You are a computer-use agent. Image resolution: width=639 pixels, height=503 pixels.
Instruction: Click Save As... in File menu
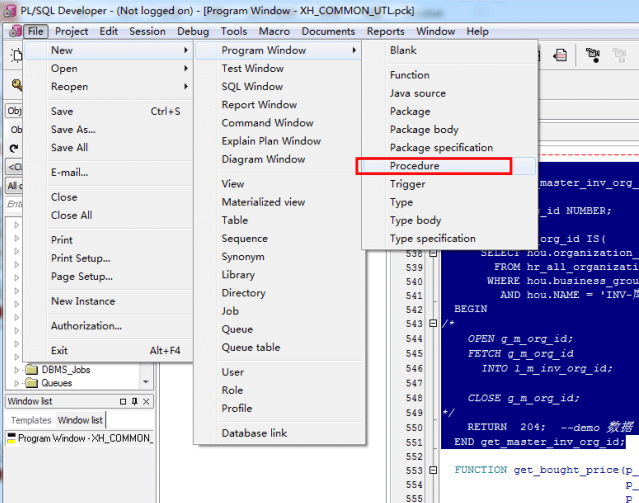(108, 130)
